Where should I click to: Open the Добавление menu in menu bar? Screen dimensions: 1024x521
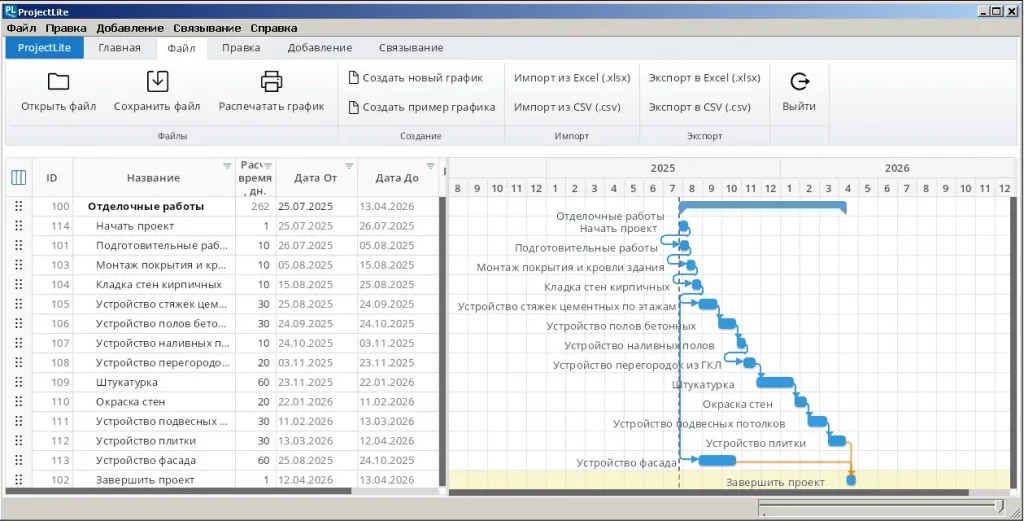[x=130, y=28]
